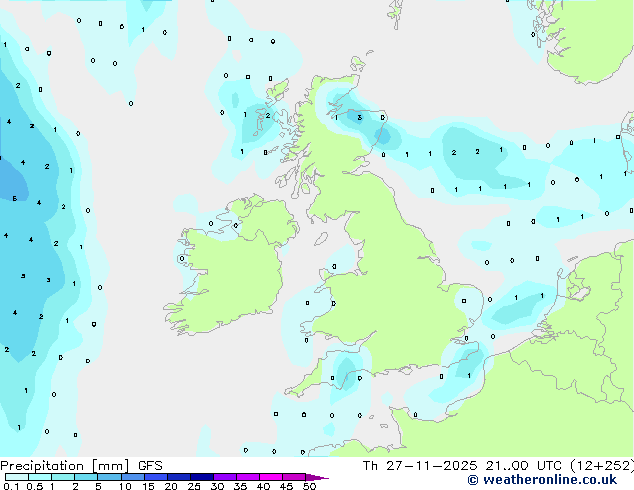The width and height of the screenshot is (634, 490).
Task: Click the '15' legend scale label
Action: (x=148, y=486)
